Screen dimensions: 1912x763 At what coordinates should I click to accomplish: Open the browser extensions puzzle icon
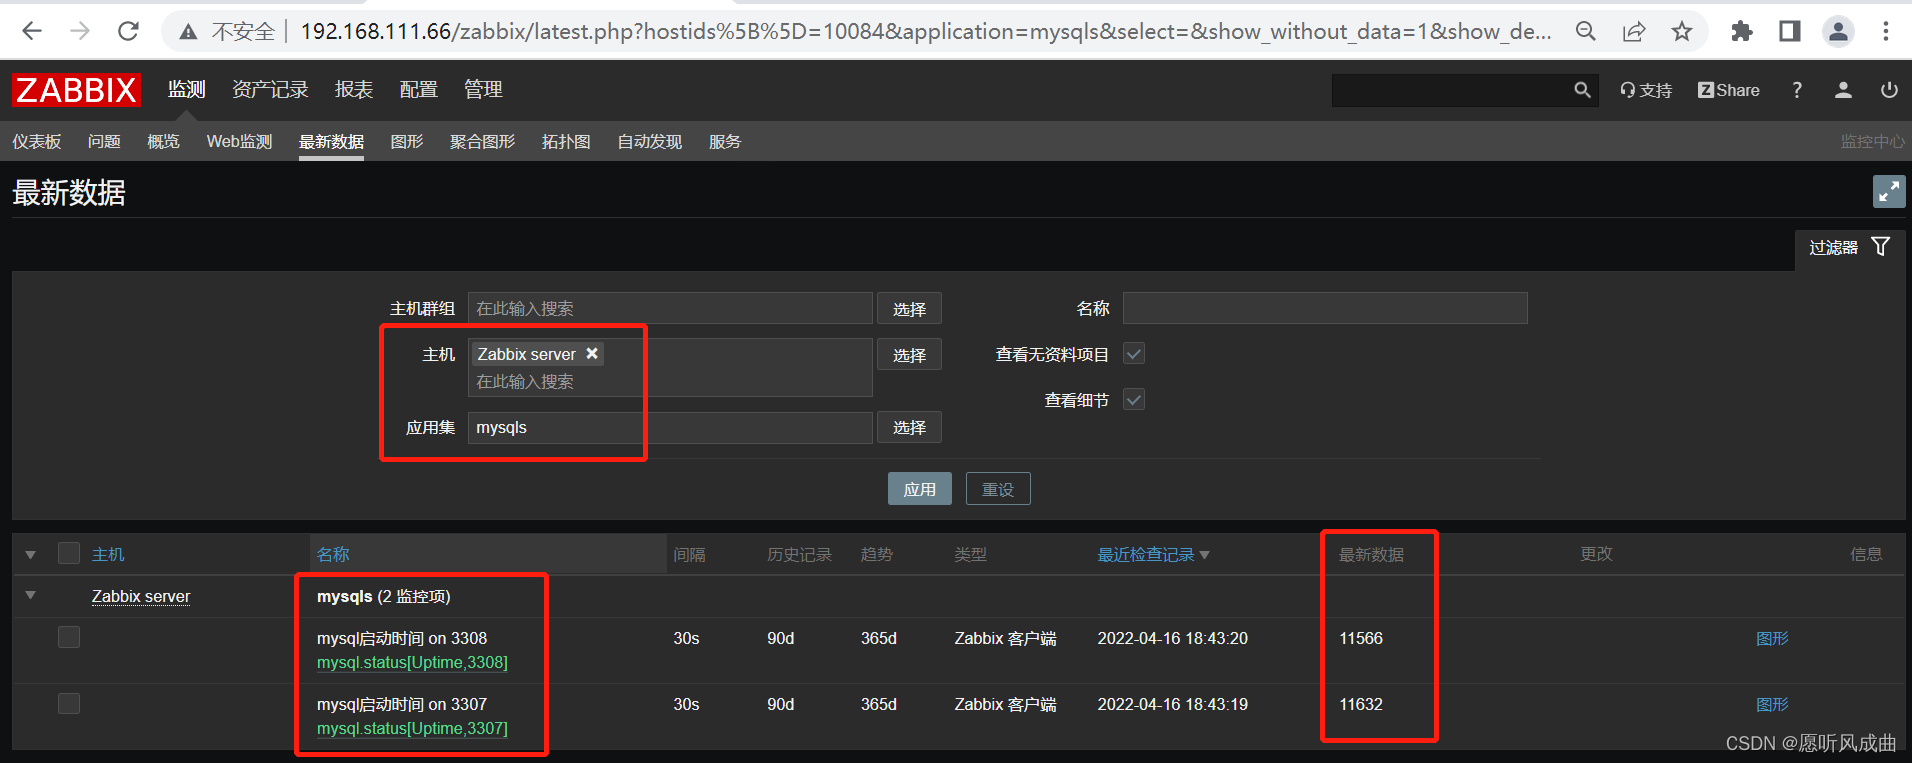coord(1742,31)
